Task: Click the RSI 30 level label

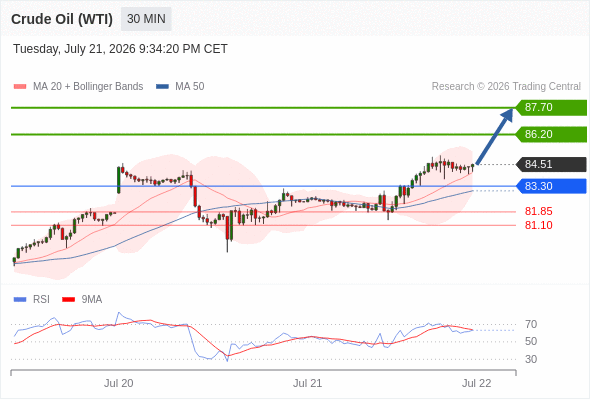Action: (x=531, y=359)
